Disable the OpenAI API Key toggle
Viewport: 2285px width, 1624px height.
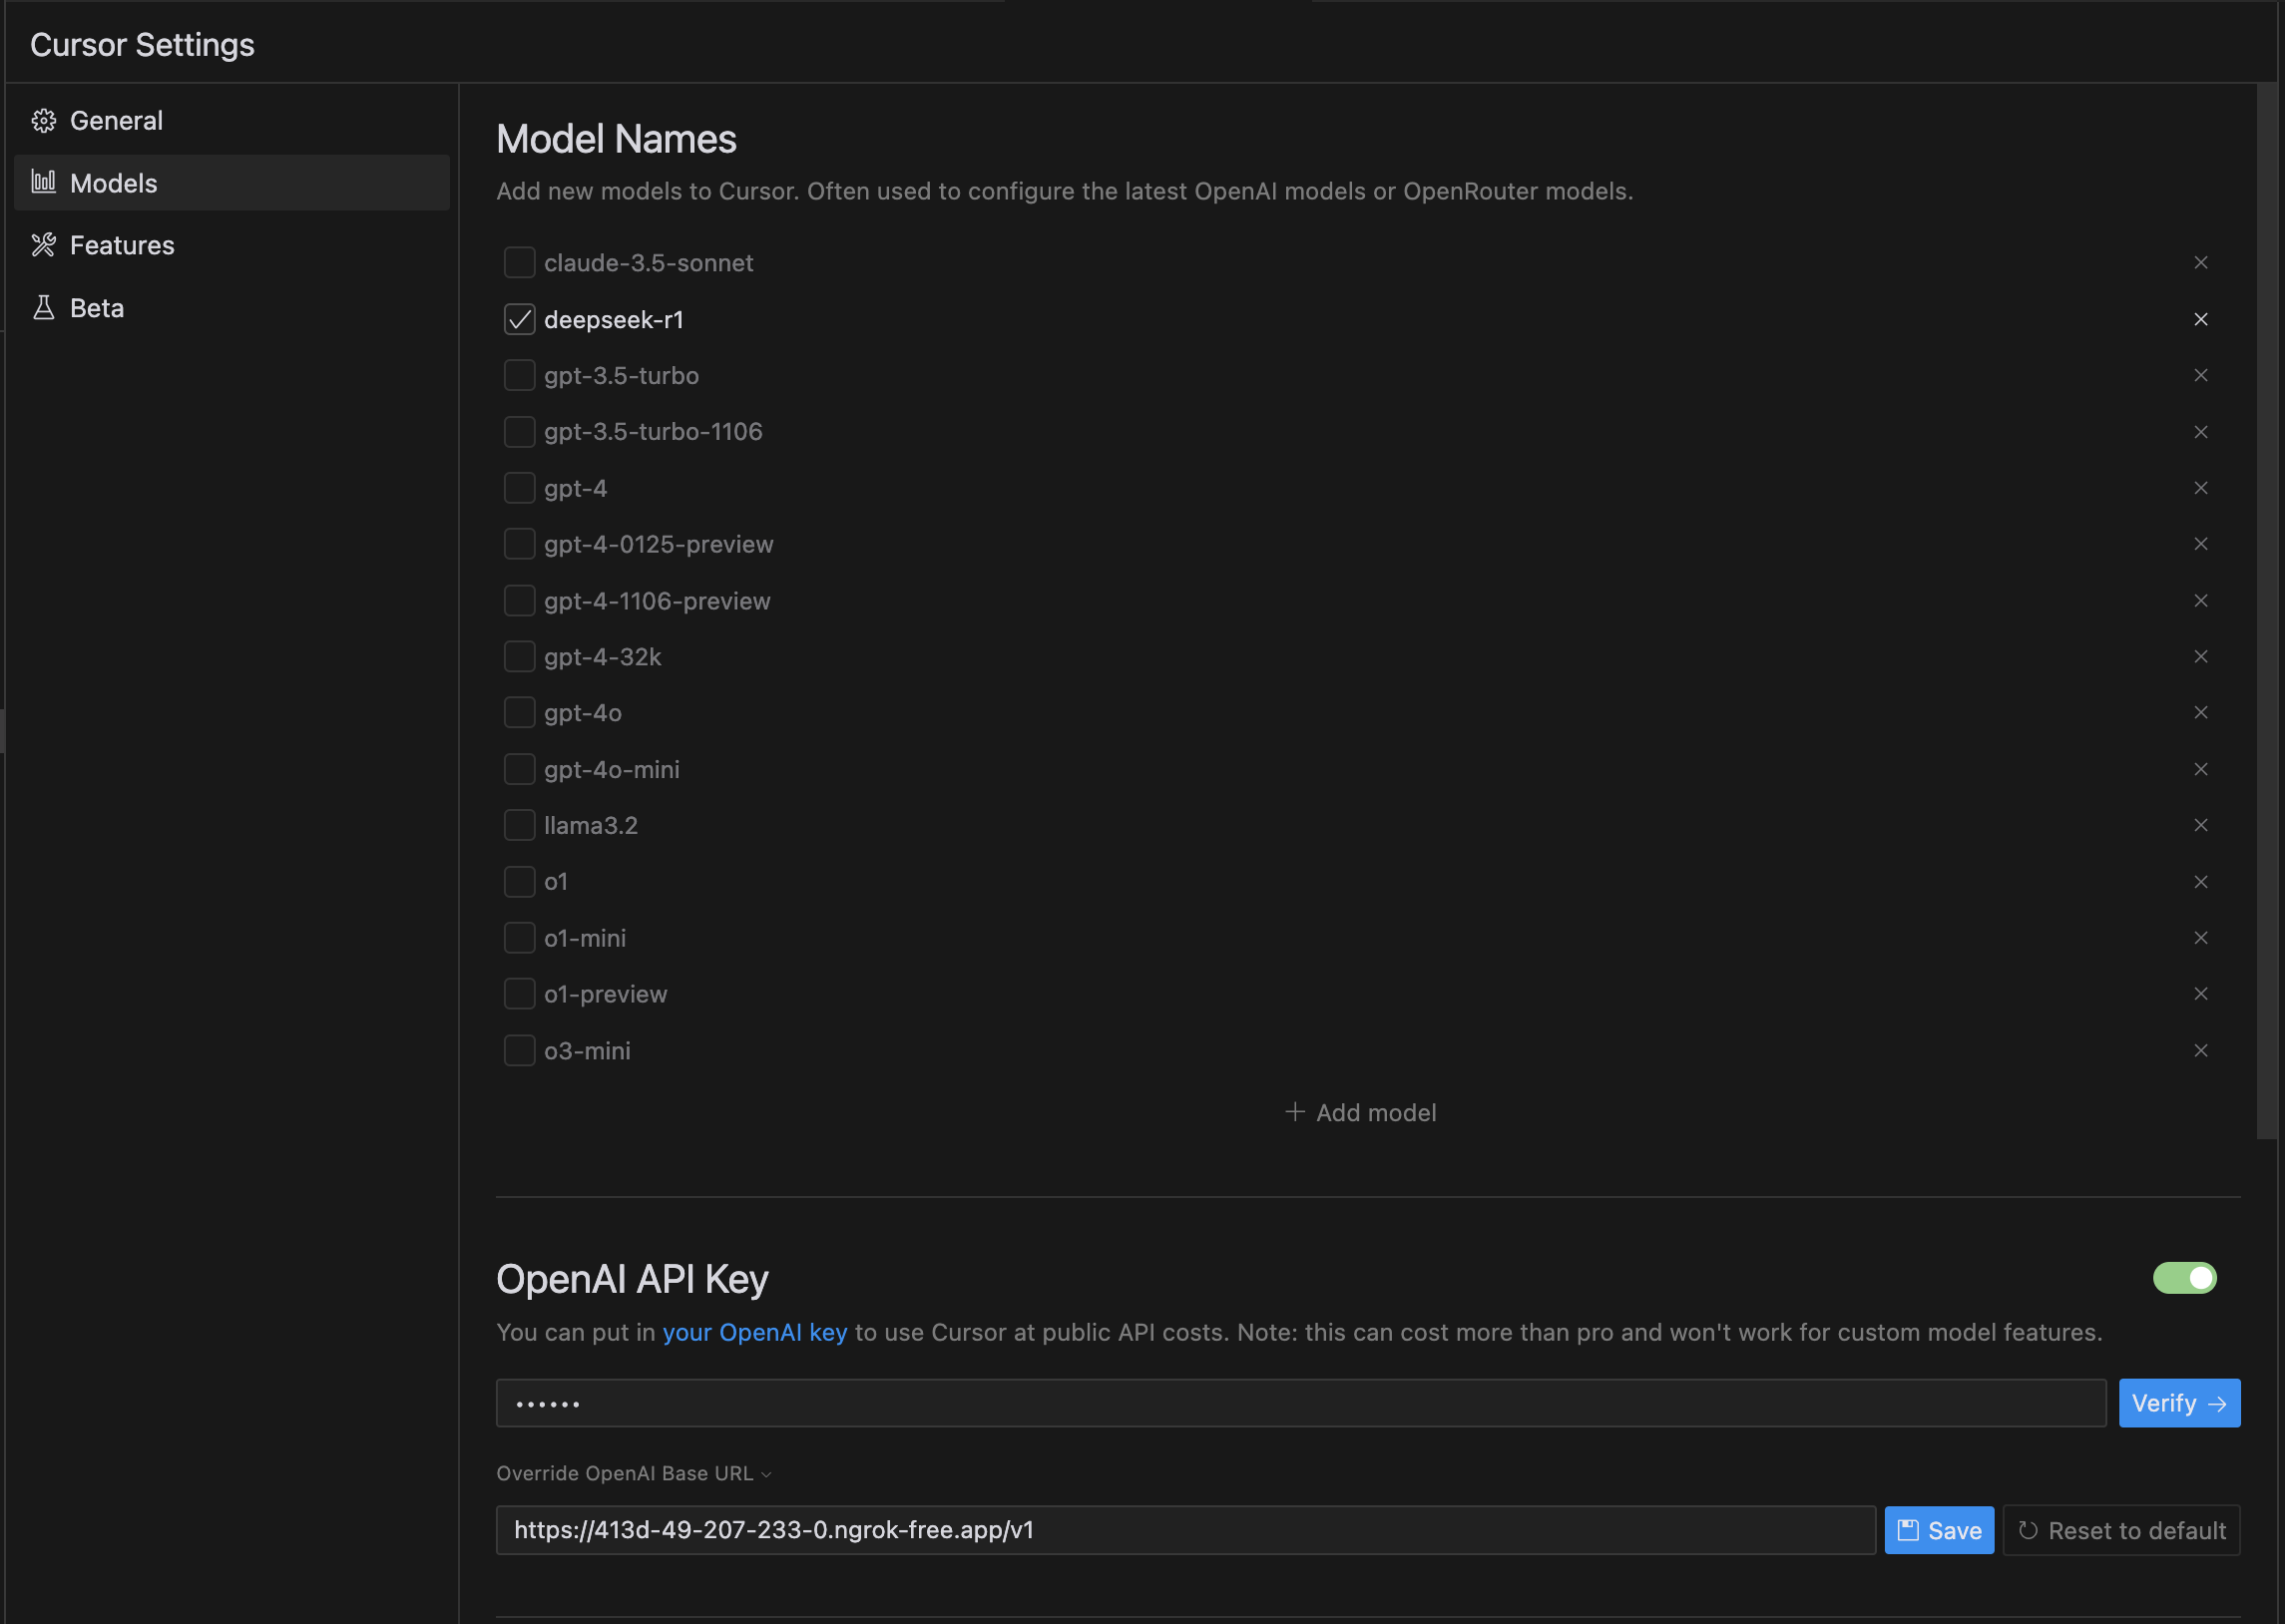[2184, 1277]
